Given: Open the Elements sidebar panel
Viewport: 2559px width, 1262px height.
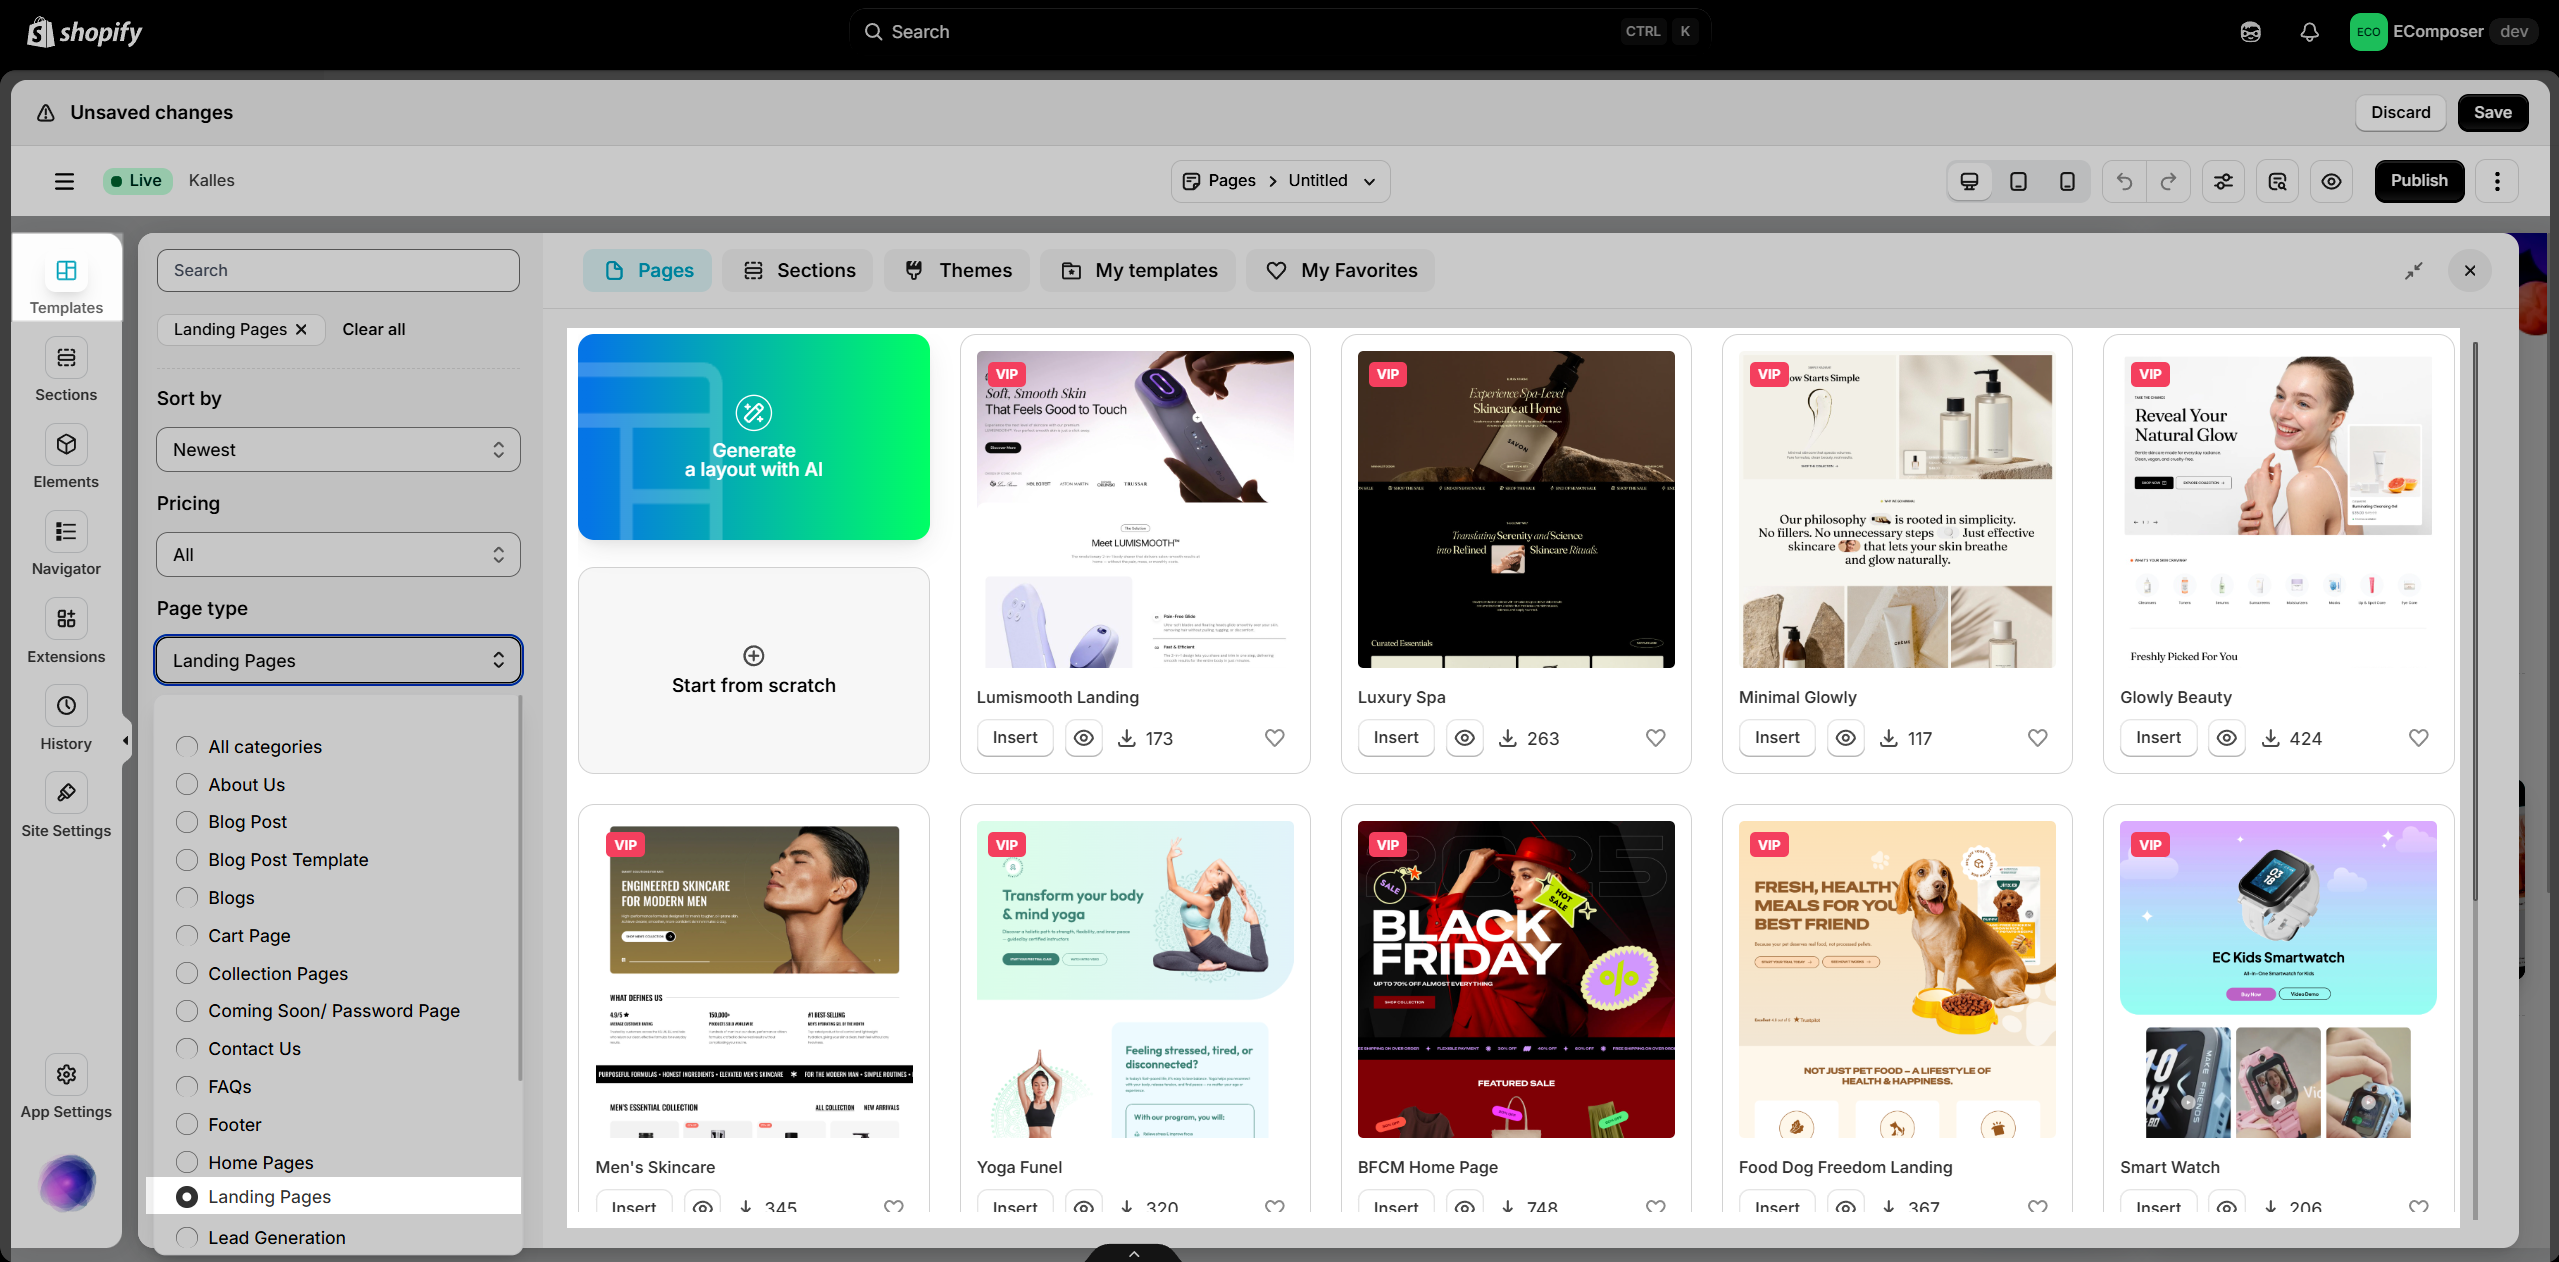Looking at the screenshot, I should coord(66,457).
